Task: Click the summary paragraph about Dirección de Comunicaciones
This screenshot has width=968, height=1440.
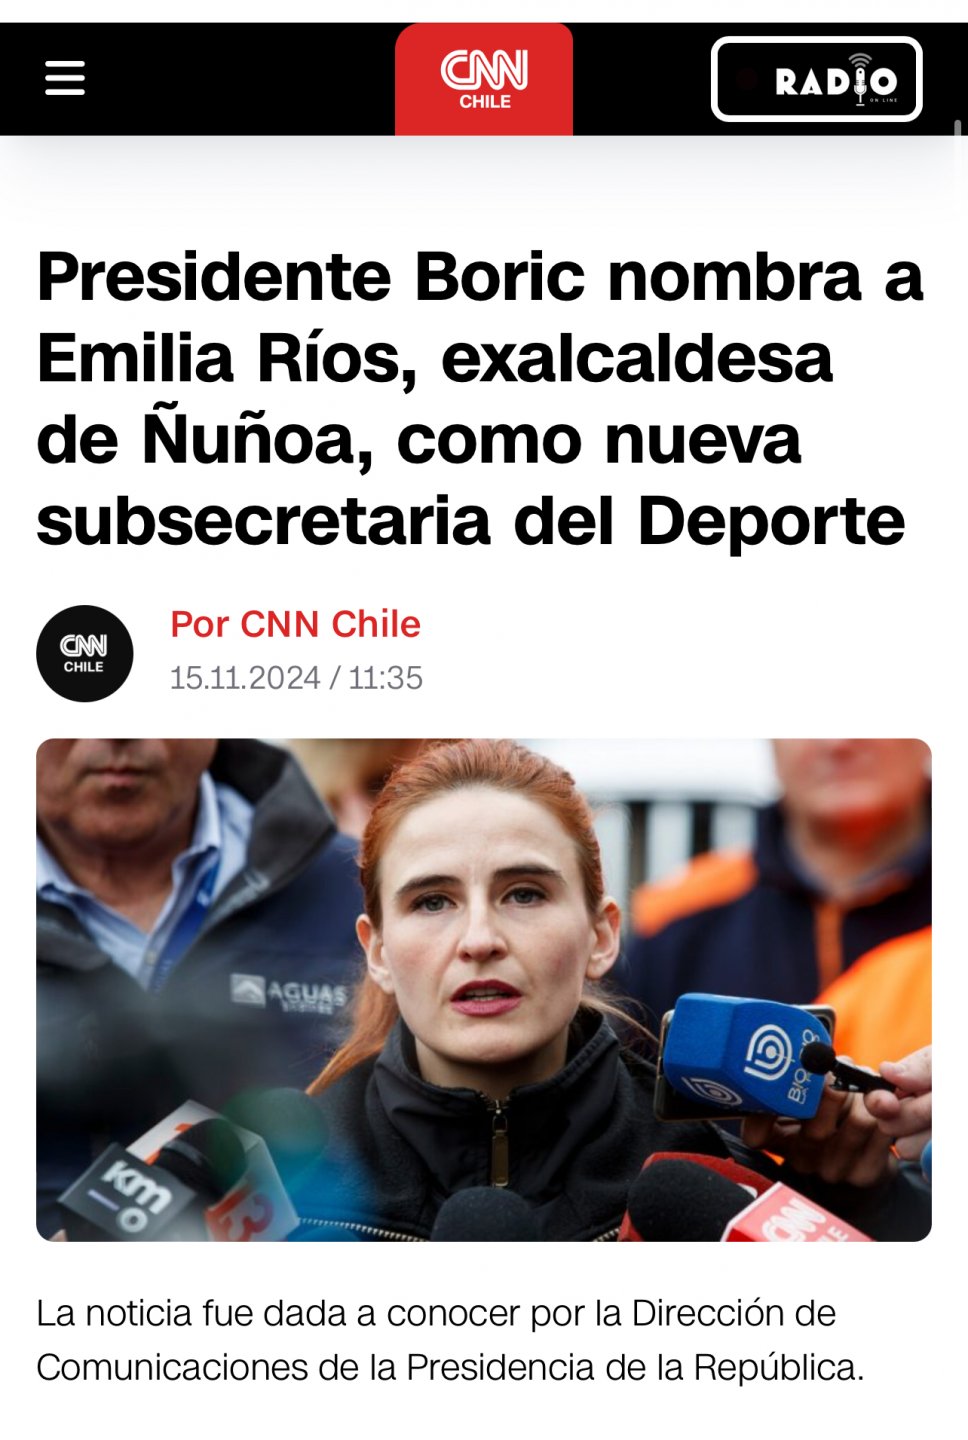Action: click(450, 1340)
